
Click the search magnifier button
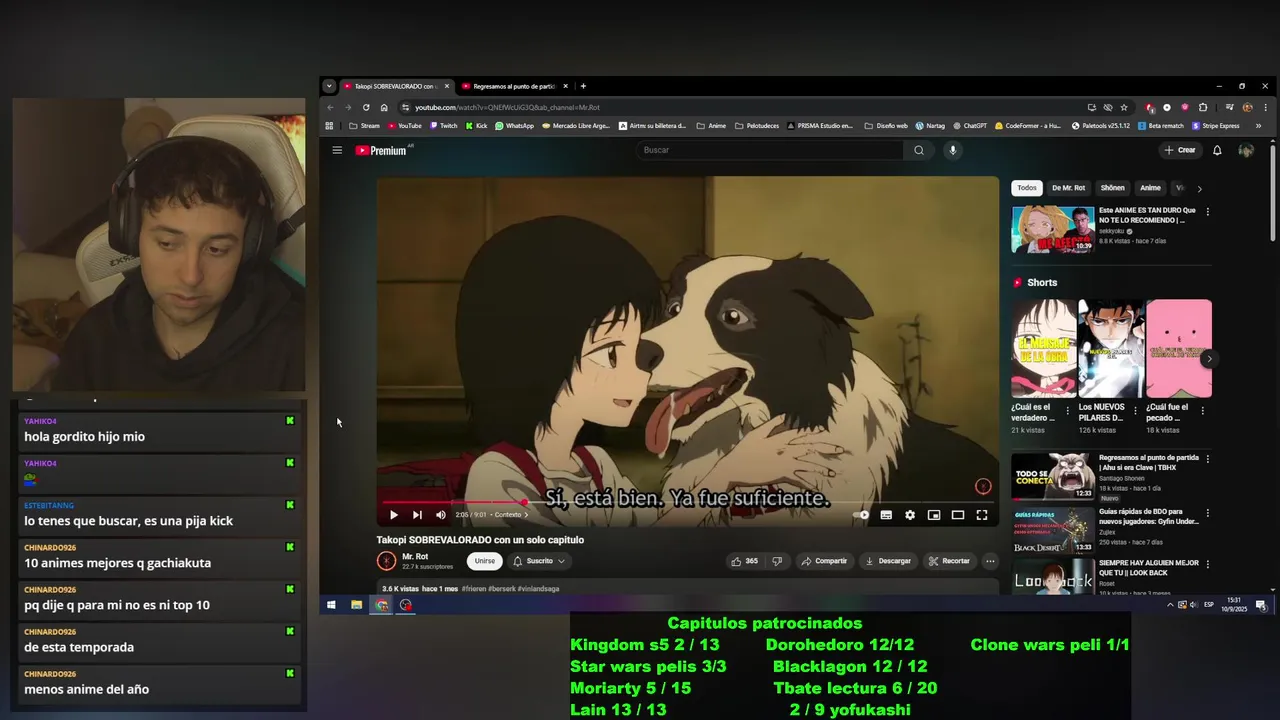pyautogui.click(x=919, y=150)
